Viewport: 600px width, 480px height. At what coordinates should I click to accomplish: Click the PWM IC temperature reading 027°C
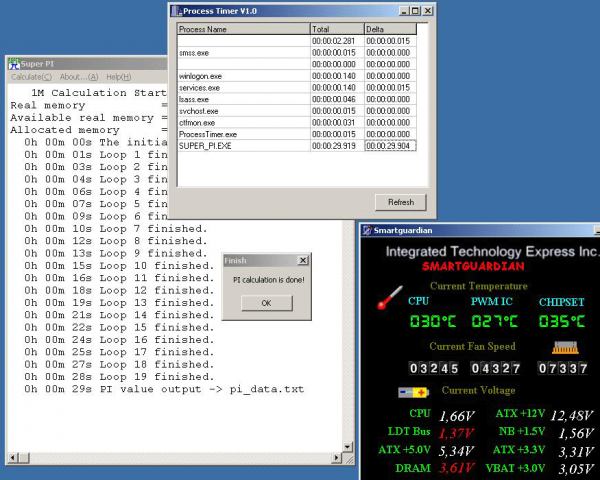pyautogui.click(x=494, y=321)
